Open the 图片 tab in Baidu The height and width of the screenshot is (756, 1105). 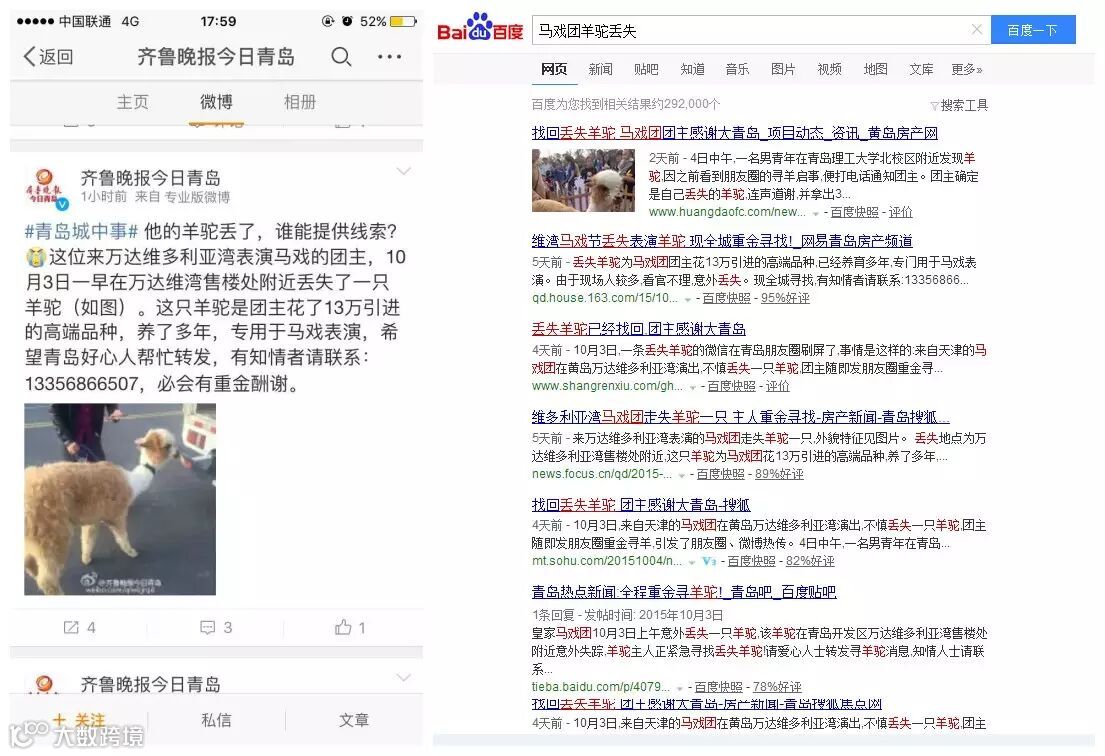click(784, 69)
